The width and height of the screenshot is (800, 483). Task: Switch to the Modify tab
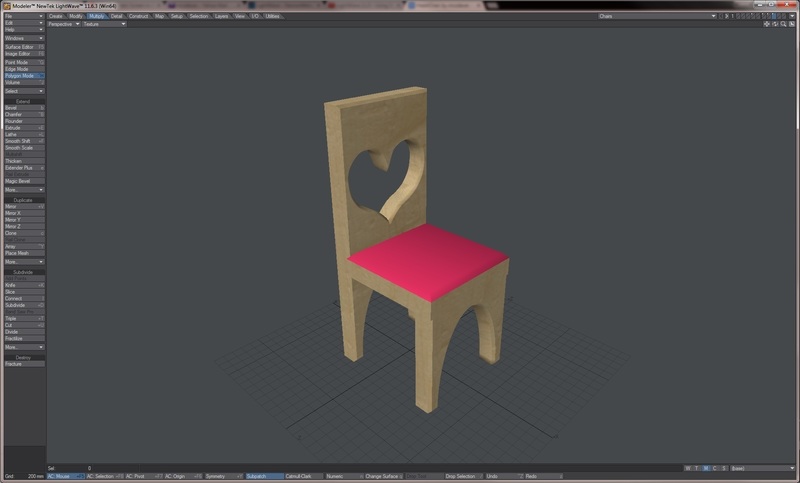tap(76, 16)
